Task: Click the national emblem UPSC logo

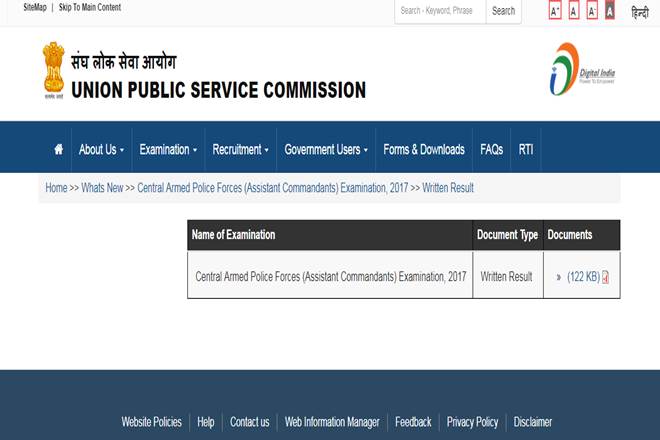Action: coord(53,71)
